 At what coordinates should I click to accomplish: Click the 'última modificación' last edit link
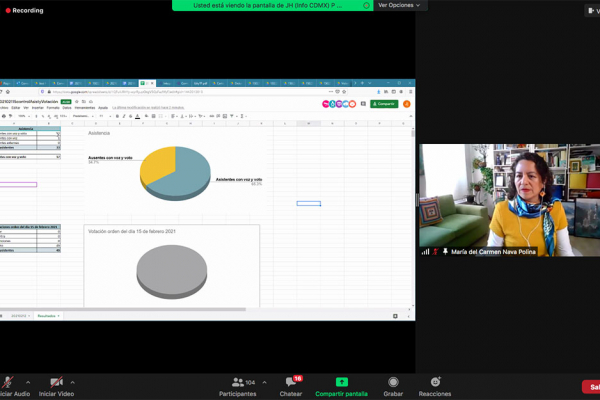pyautogui.click(x=148, y=108)
